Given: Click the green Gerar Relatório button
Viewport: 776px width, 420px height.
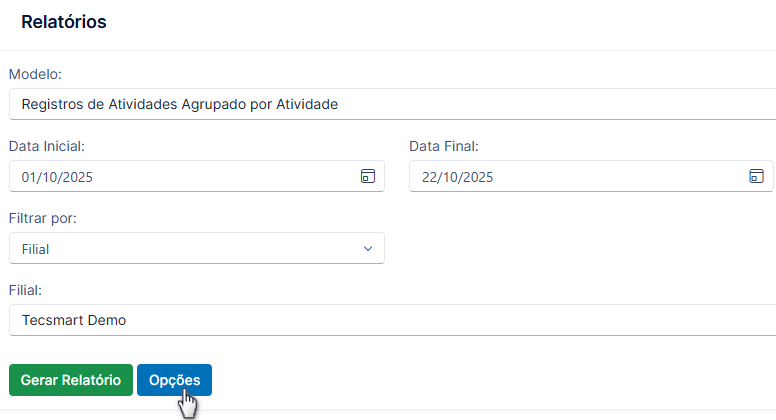Looking at the screenshot, I should click(71, 380).
